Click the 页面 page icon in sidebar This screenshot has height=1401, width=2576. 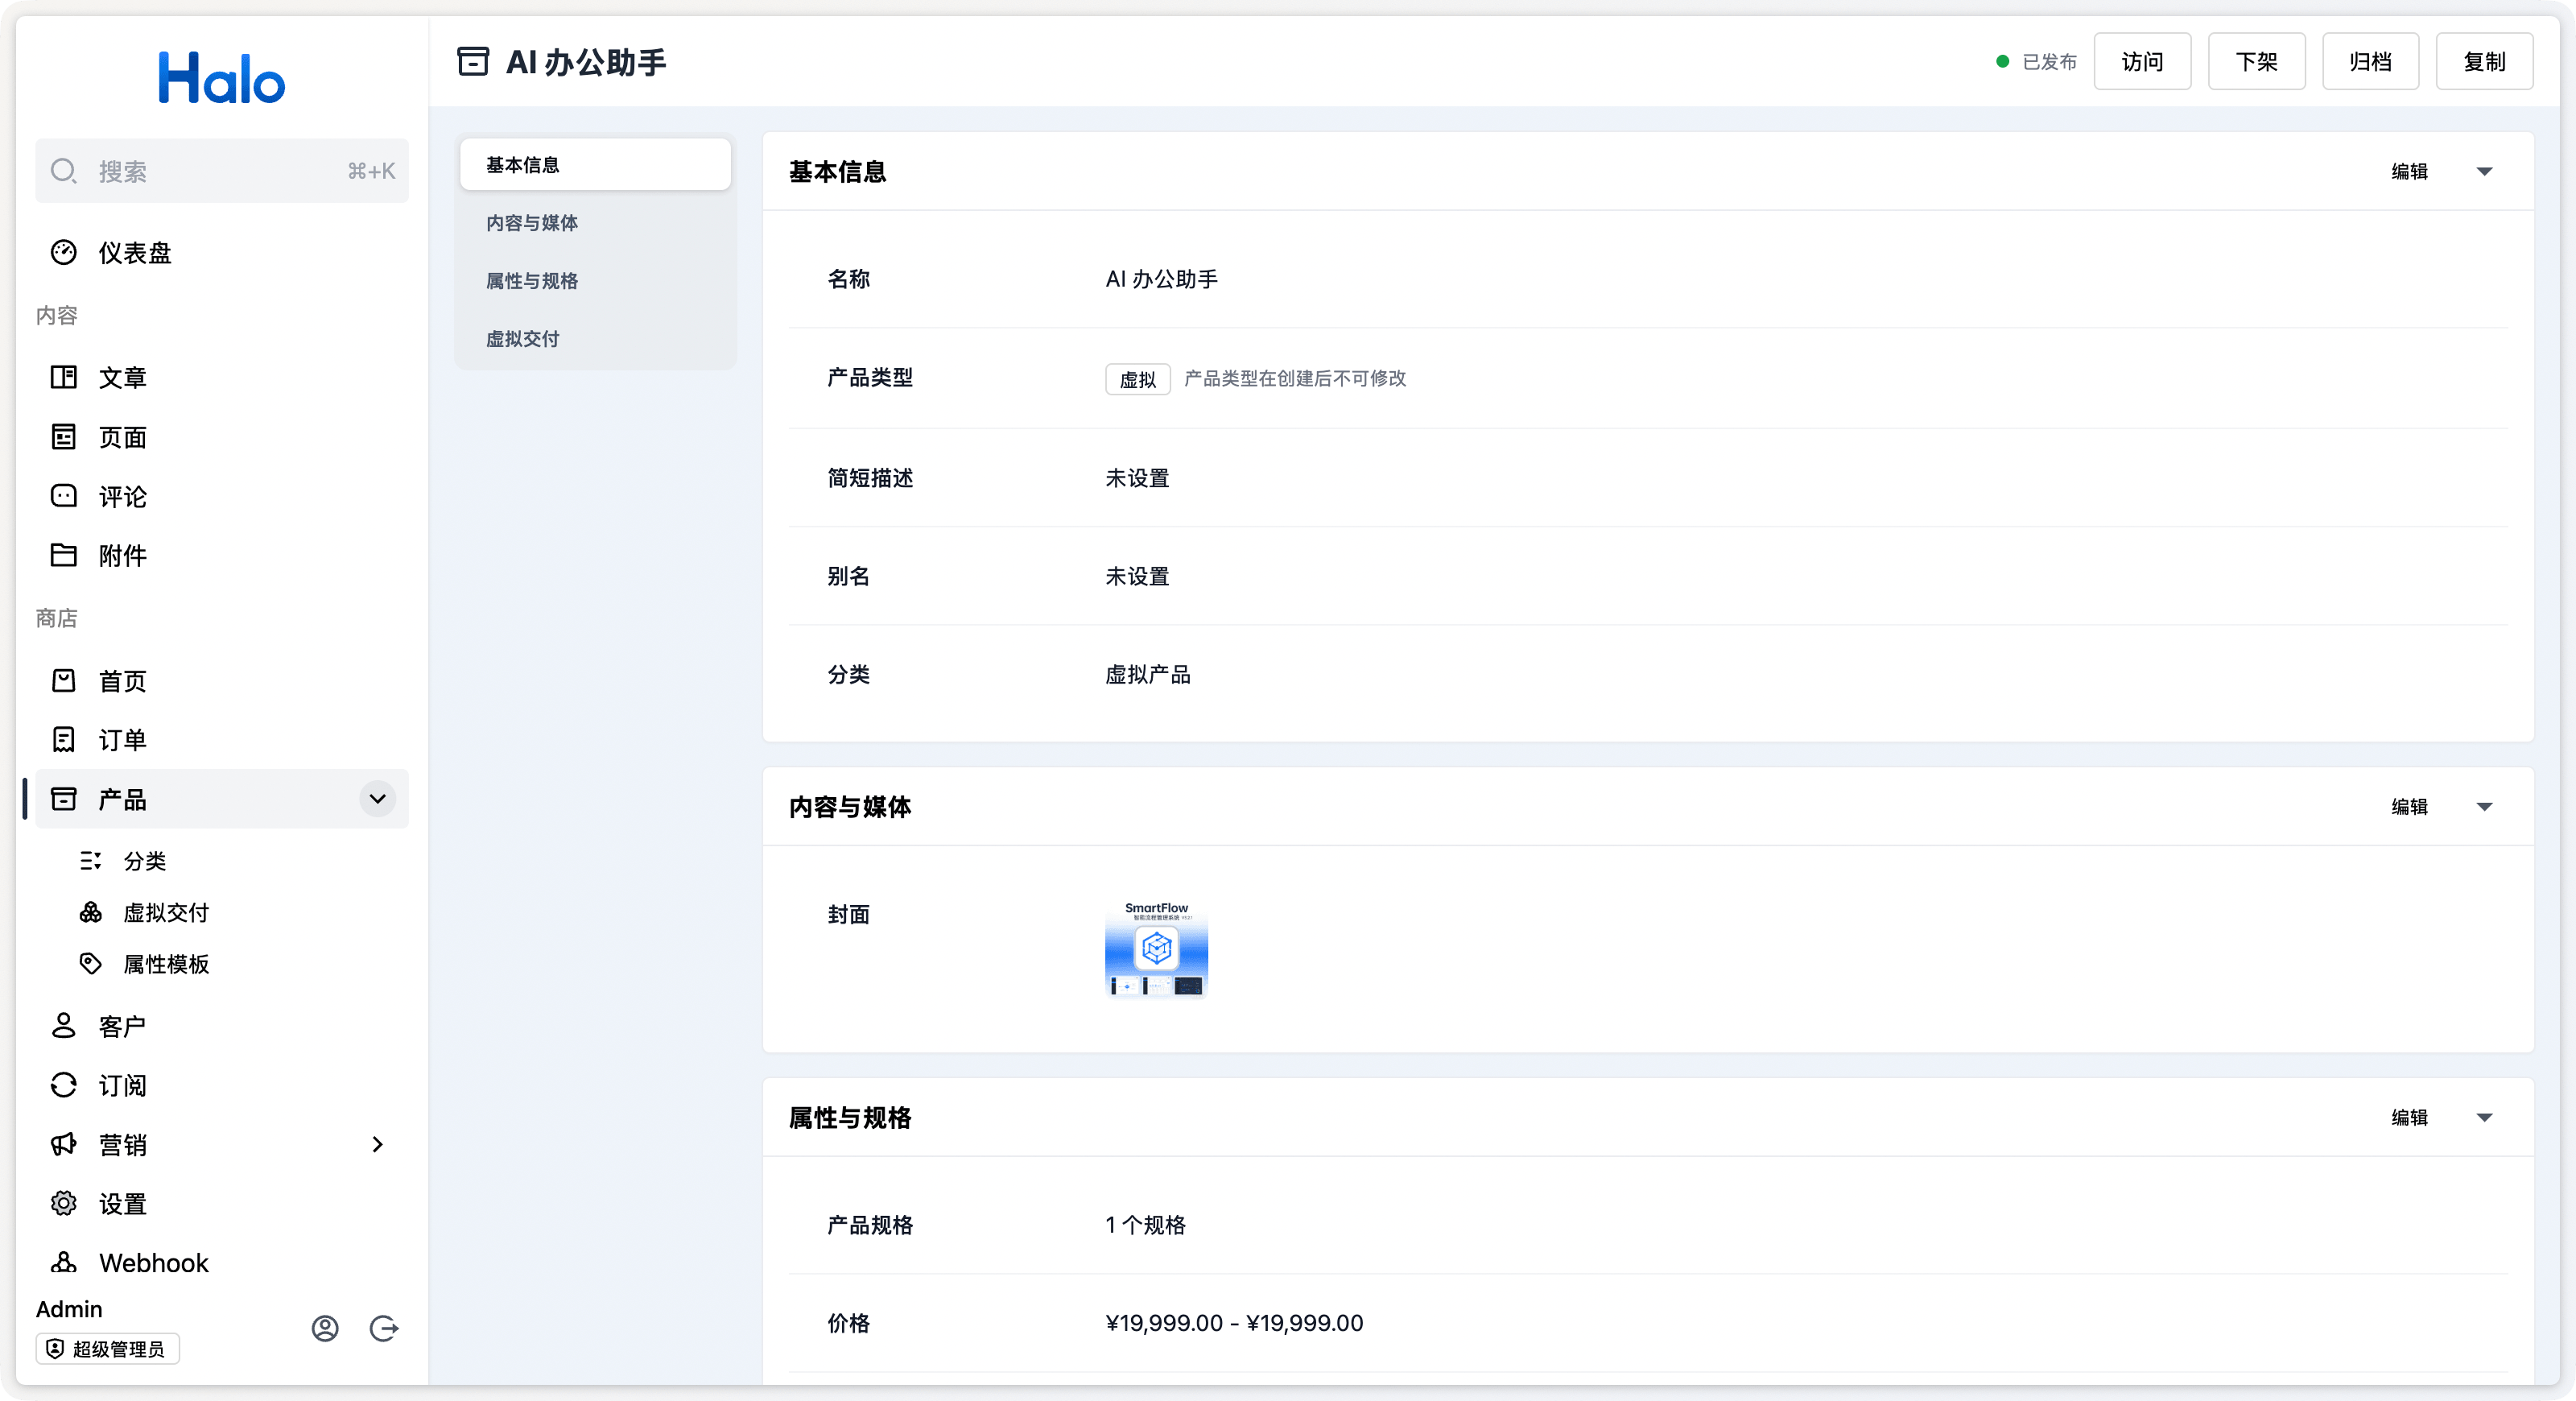pyautogui.click(x=64, y=437)
